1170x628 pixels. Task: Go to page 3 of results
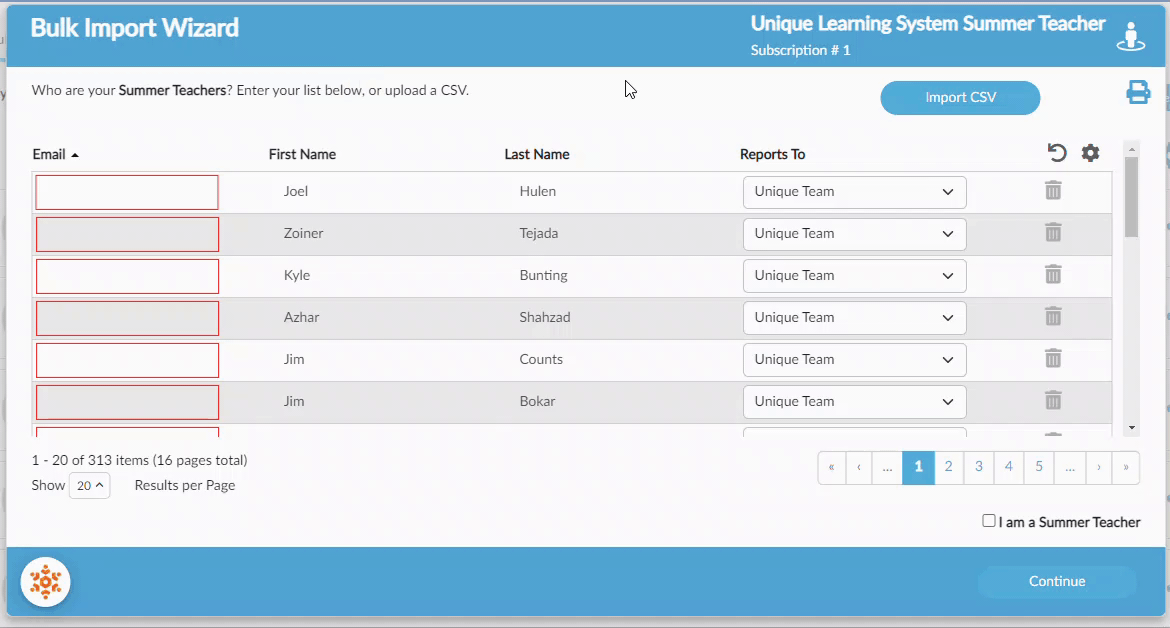[x=979, y=467]
